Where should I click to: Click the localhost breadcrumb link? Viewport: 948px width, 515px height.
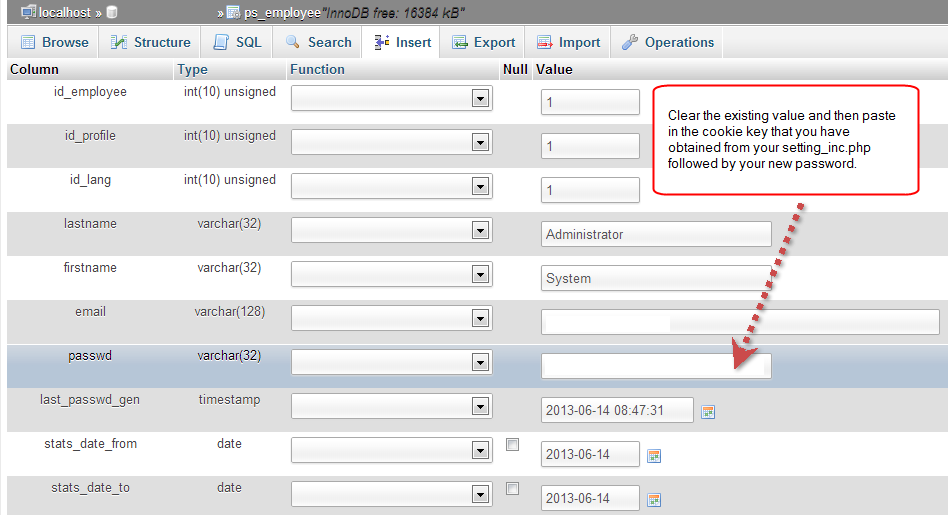click(65, 12)
